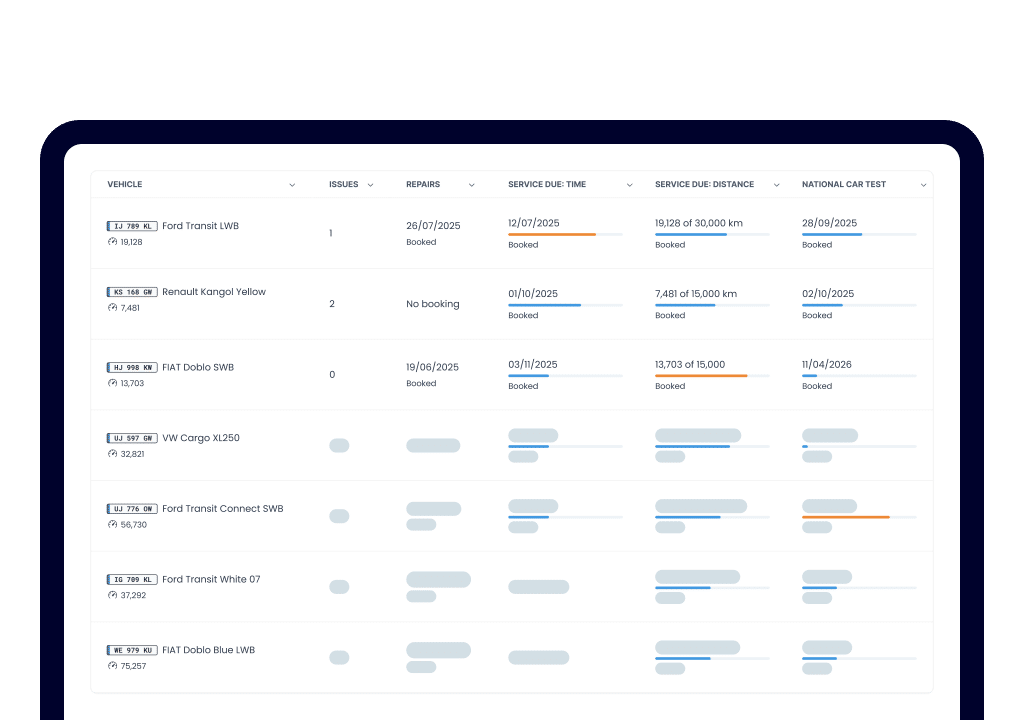The width and height of the screenshot is (1024, 720).
Task: Open the FIAT Doblo SWB vehicle
Action: tap(198, 368)
